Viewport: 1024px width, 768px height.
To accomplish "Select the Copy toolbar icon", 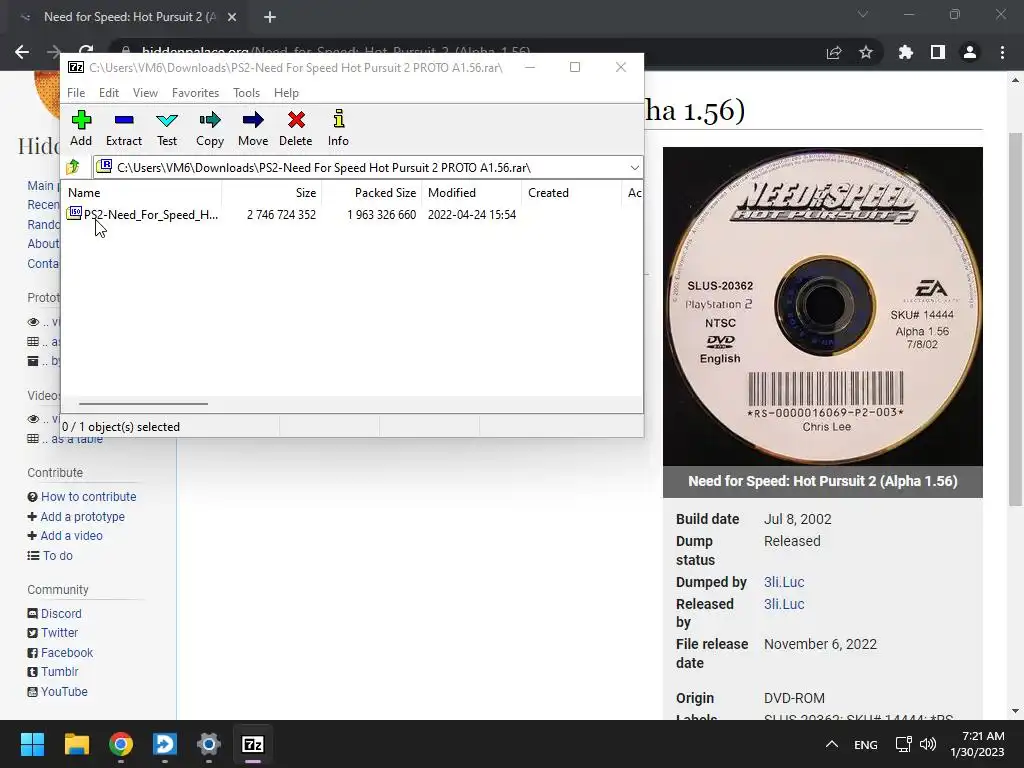I will [x=210, y=128].
